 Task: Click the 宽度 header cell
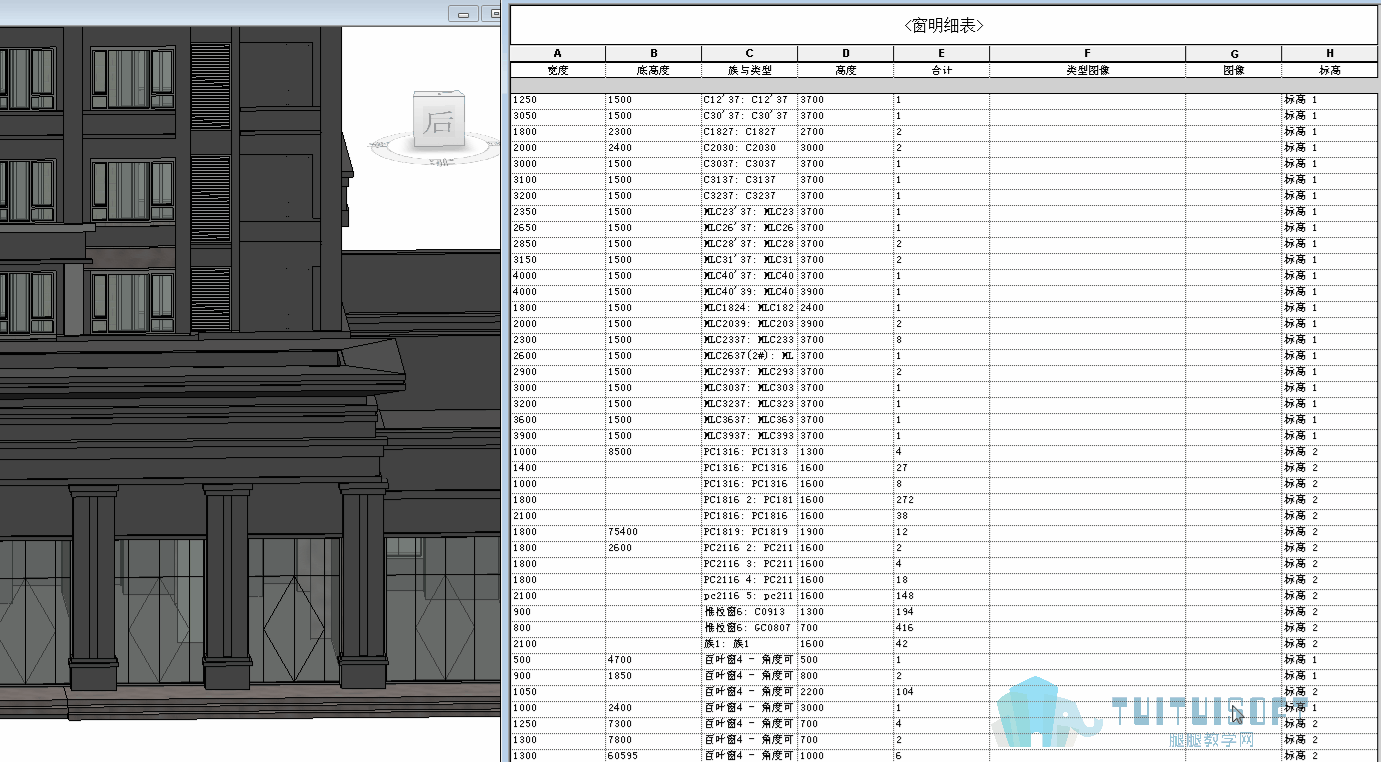557,70
